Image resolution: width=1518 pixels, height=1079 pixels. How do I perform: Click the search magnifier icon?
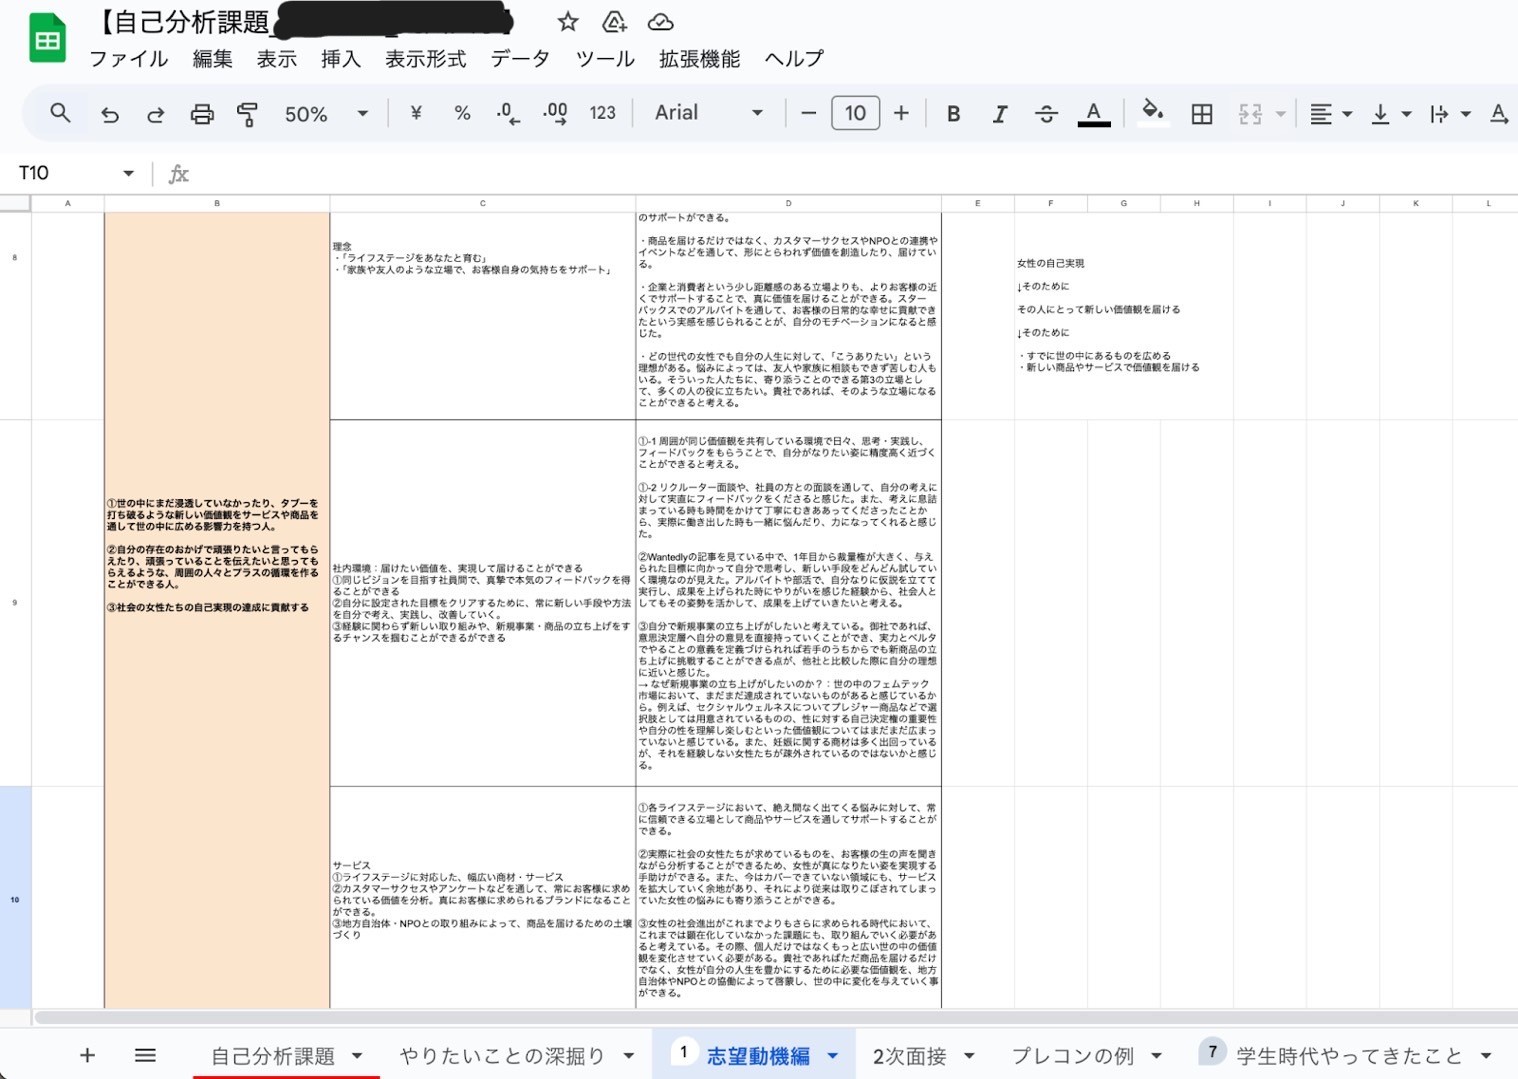click(x=60, y=113)
